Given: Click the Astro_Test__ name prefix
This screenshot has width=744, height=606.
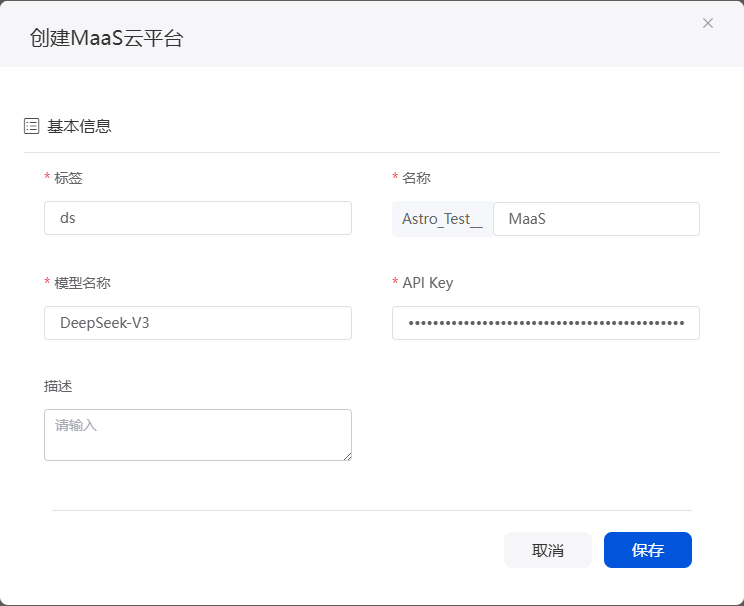Looking at the screenshot, I should tap(442, 219).
